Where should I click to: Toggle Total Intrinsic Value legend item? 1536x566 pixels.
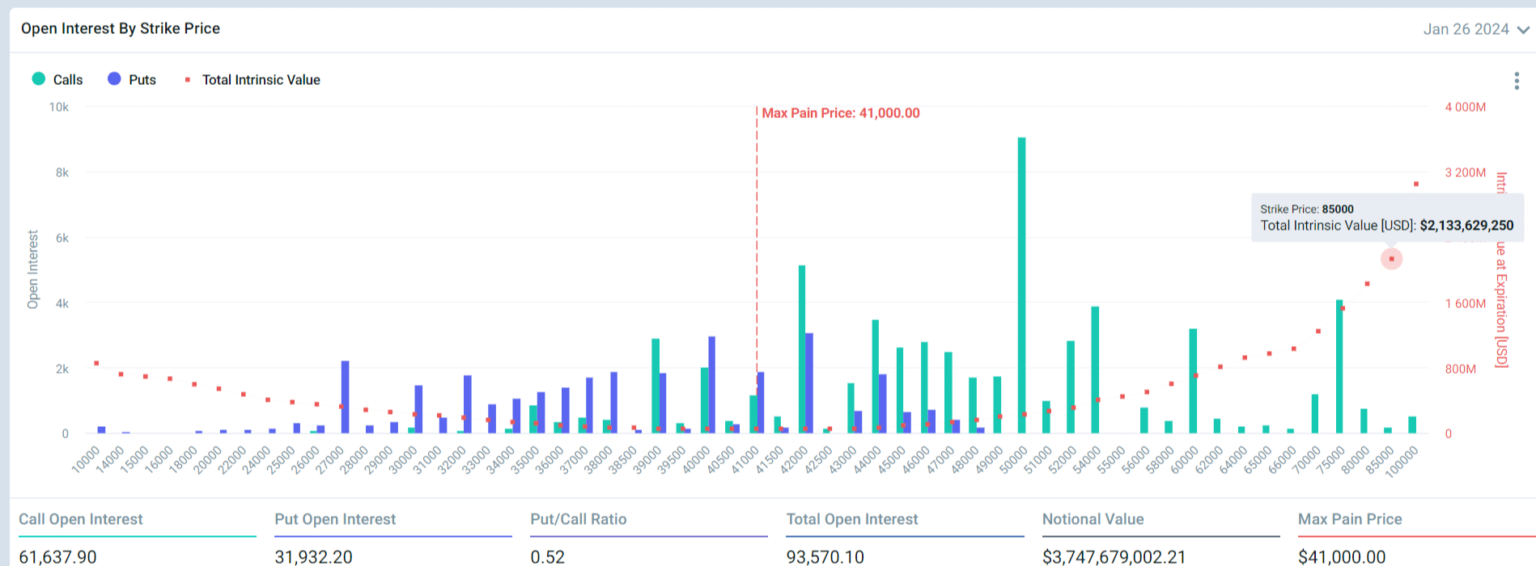(x=252, y=79)
